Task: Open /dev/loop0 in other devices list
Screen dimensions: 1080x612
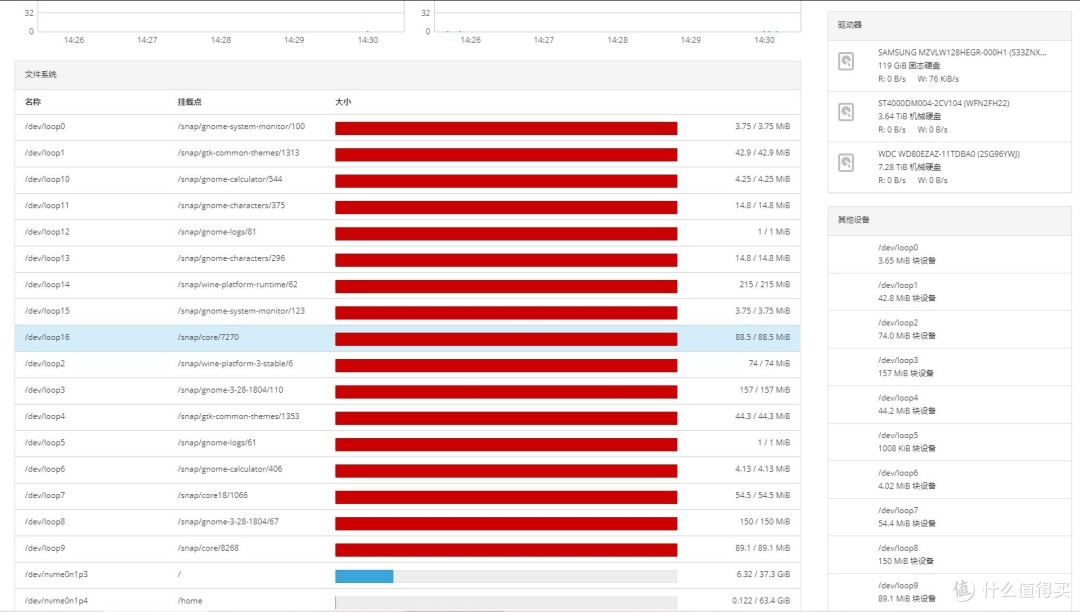Action: tap(949, 254)
